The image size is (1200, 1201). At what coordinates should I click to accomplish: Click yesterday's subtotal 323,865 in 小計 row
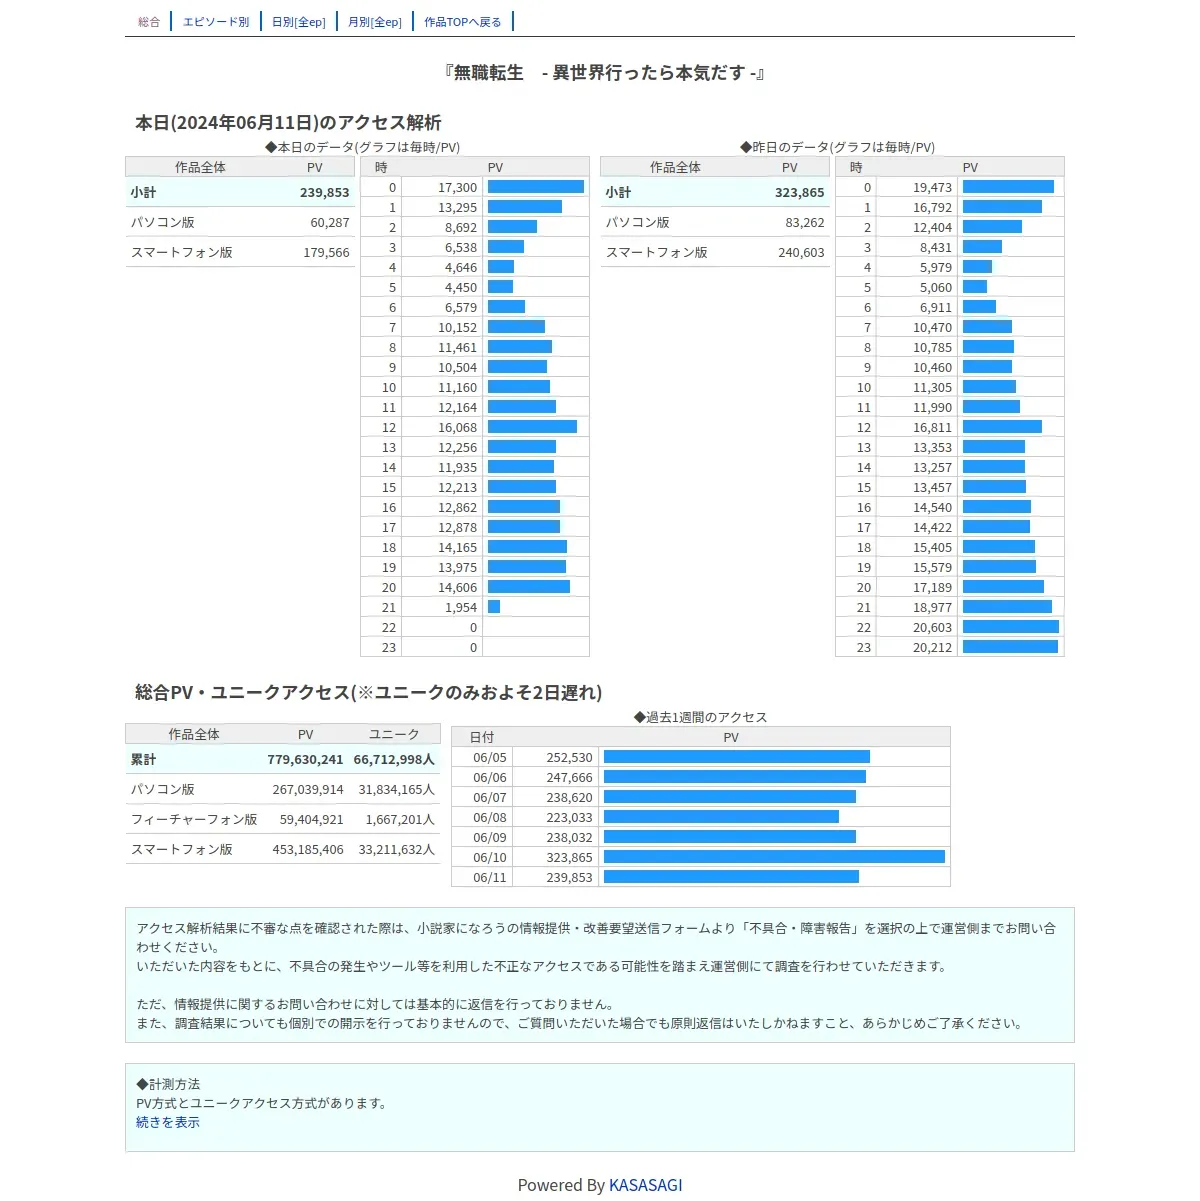click(x=800, y=192)
